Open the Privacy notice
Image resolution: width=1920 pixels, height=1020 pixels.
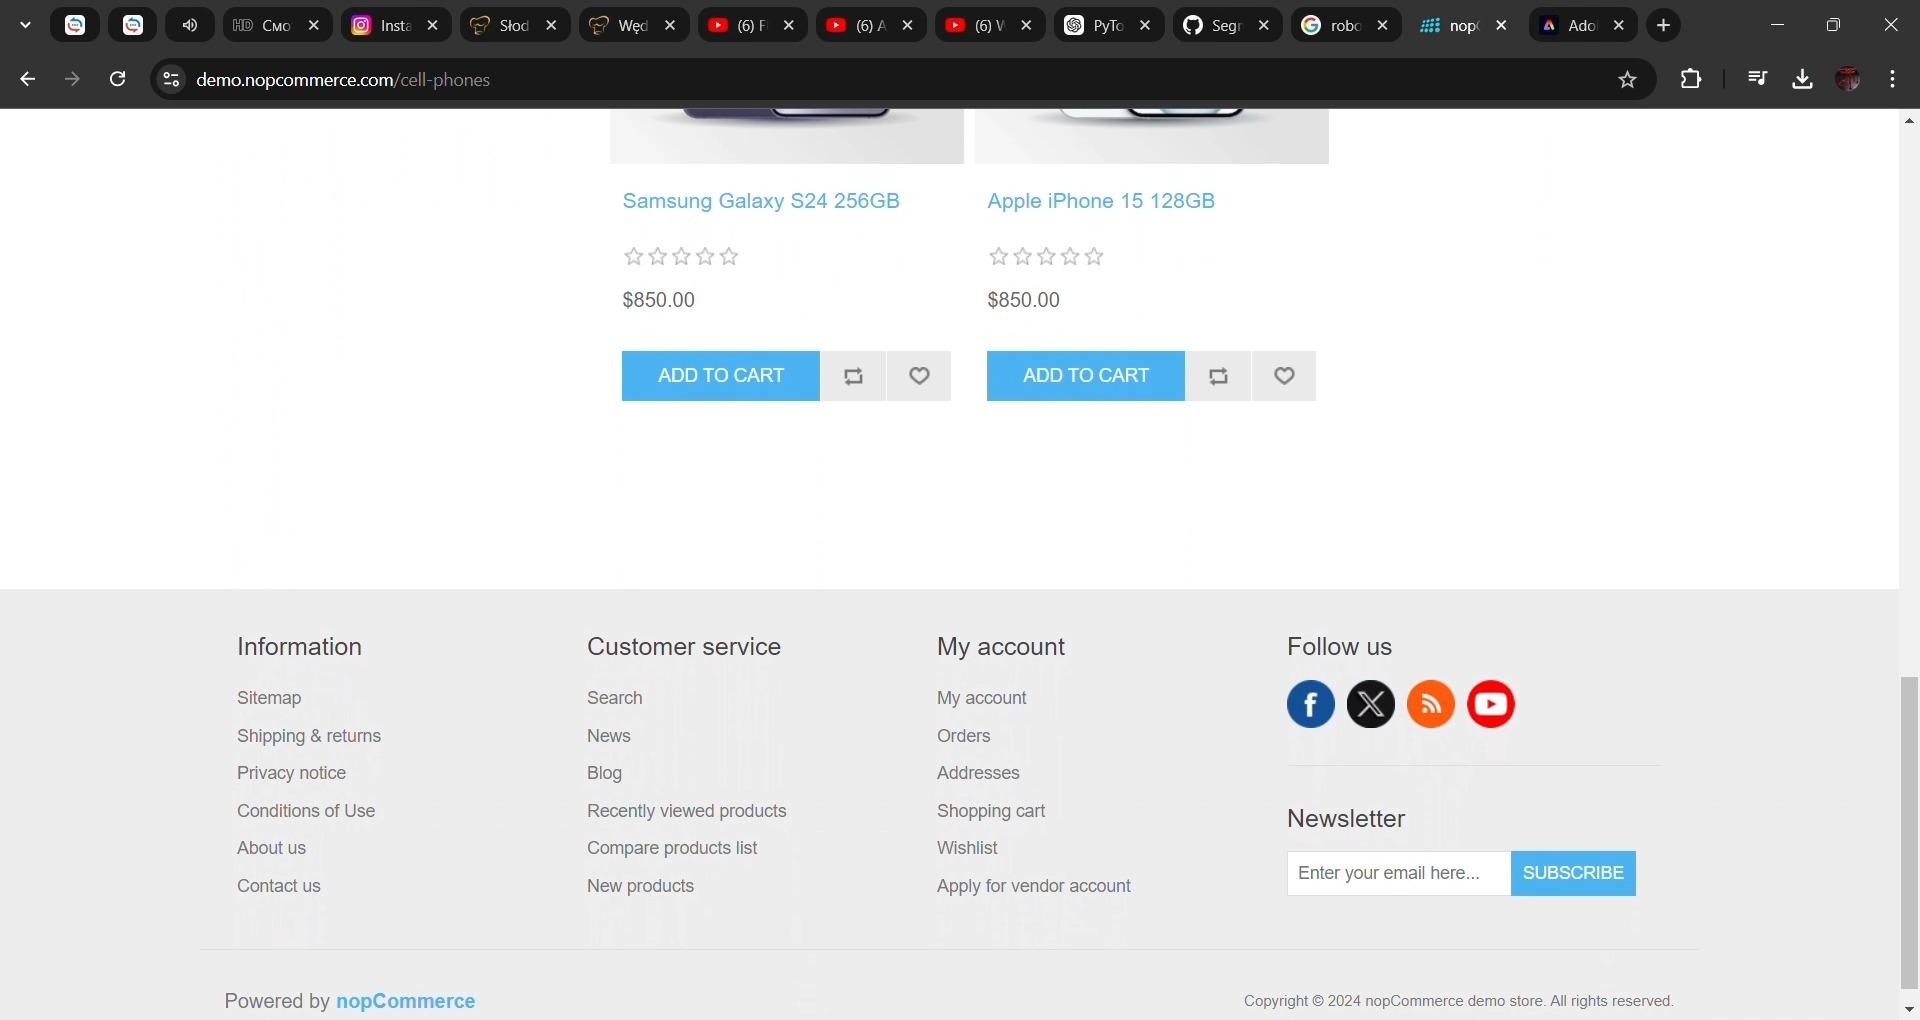point(291,773)
